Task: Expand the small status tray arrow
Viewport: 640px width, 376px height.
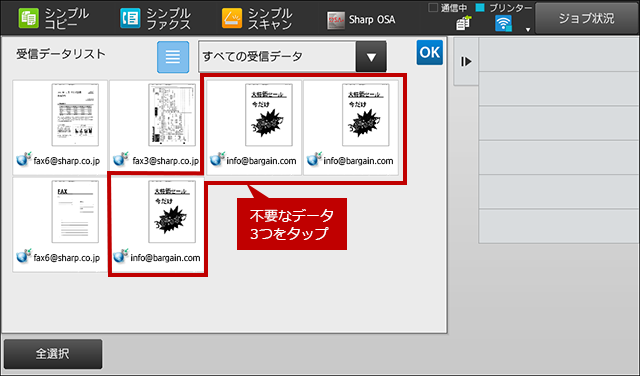Action: tap(528, 29)
